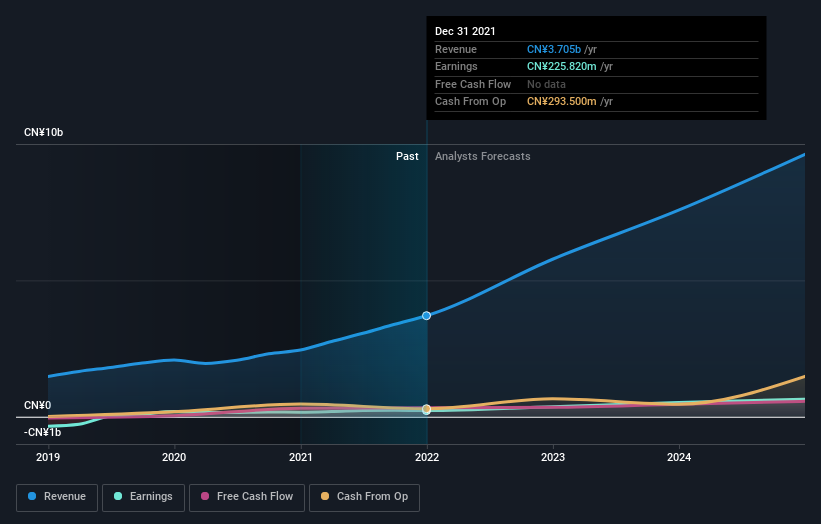This screenshot has height=524, width=821.
Task: Click the 2023 x-axis label
Action: click(553, 457)
